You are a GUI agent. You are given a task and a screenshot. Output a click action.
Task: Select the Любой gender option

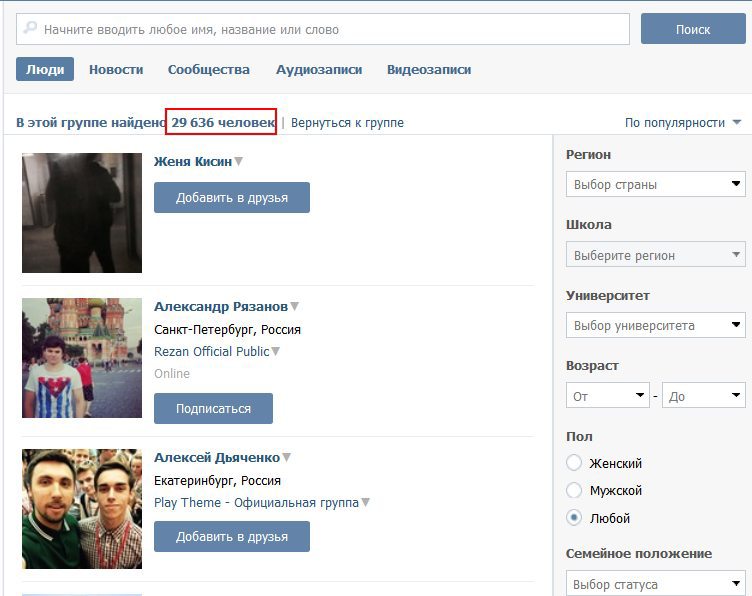(574, 517)
